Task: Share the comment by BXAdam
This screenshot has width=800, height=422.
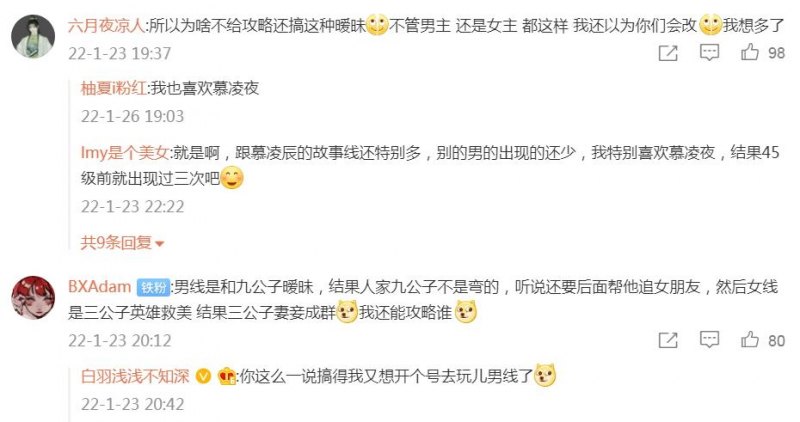Action: [x=668, y=340]
